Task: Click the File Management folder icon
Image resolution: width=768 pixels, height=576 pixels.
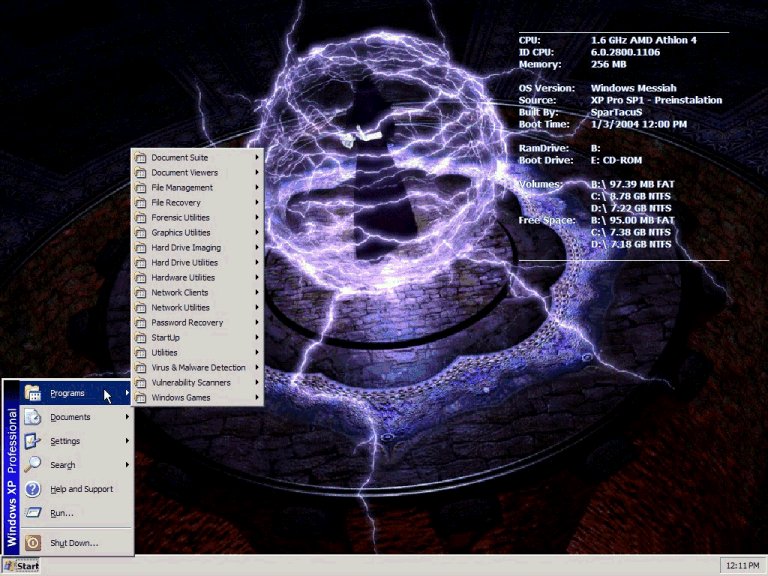Action: point(141,188)
